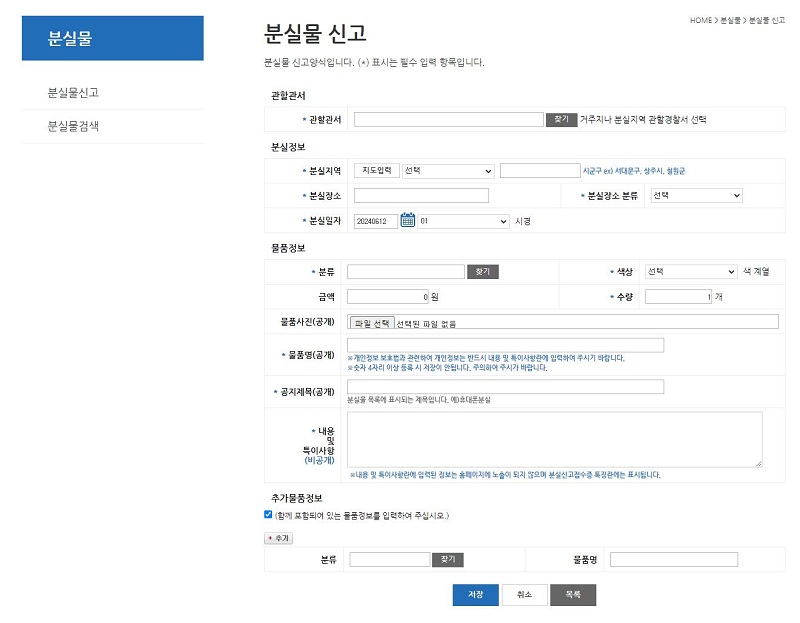Image resolution: width=800 pixels, height=623 pixels.
Task: Focus the 추가물품정보 분류 input
Action: click(390, 559)
